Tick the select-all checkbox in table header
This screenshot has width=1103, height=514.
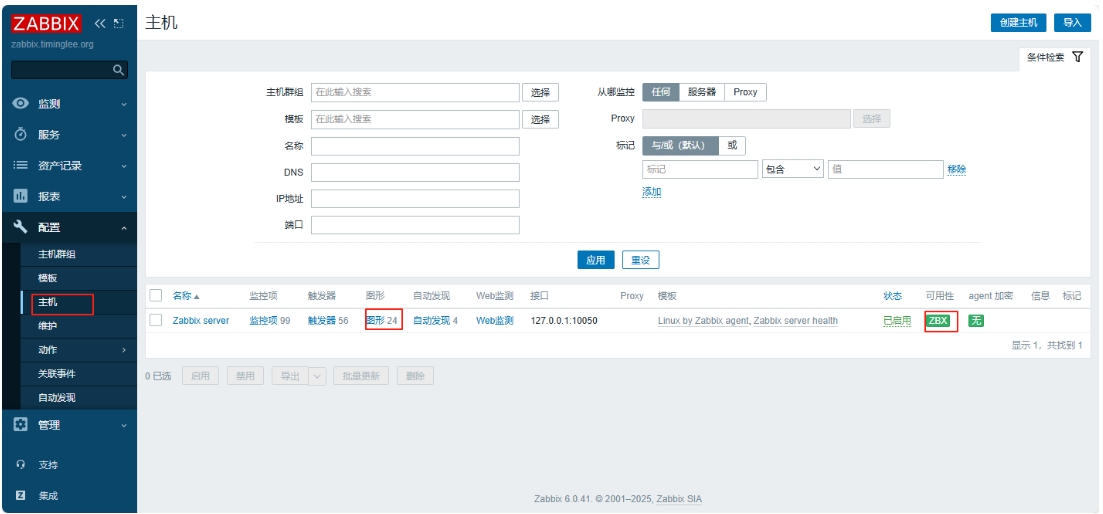tap(155, 296)
